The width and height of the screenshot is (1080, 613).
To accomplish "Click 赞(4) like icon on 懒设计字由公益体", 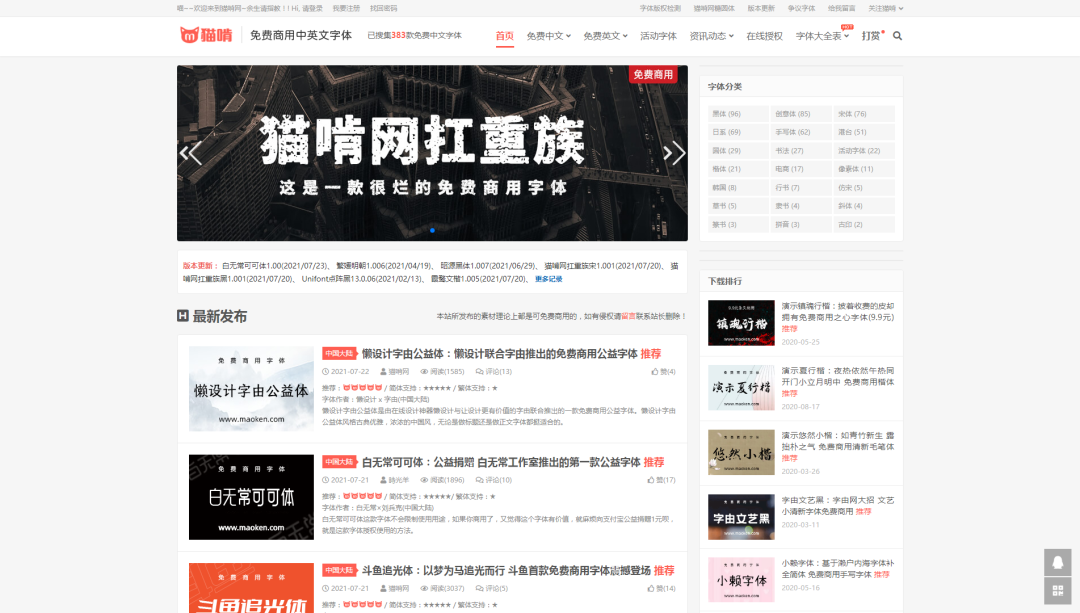I will pos(654,371).
